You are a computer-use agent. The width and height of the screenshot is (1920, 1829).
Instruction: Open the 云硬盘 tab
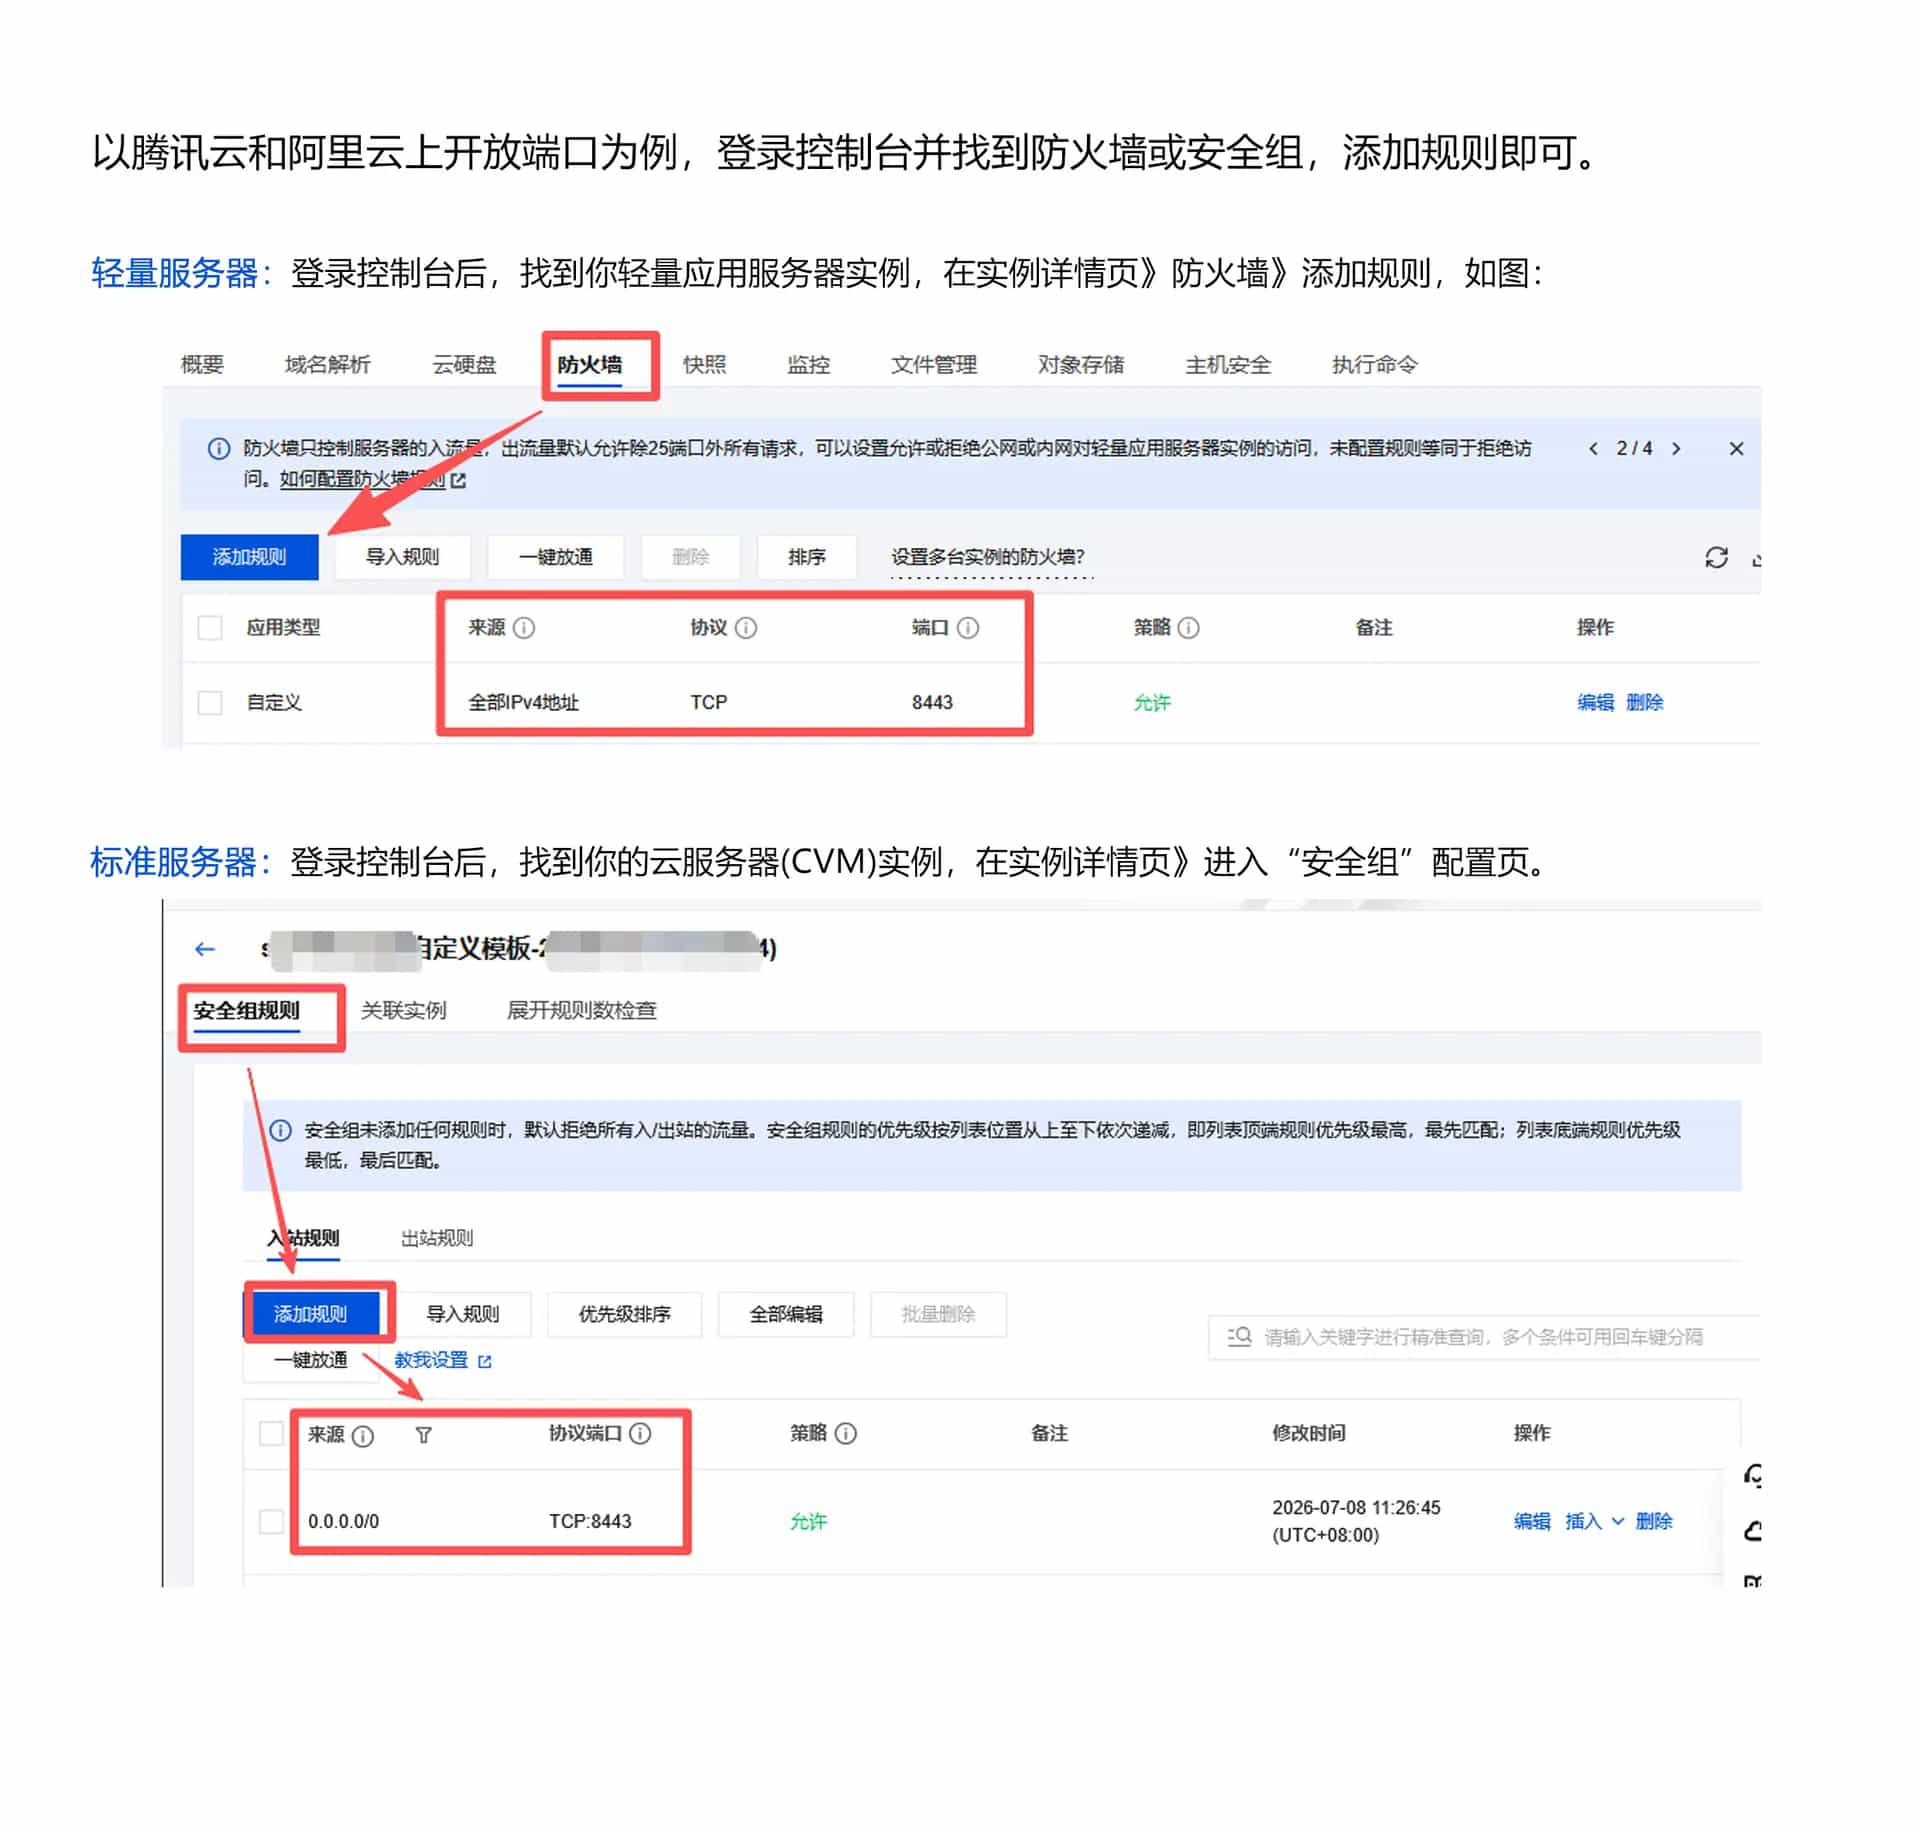pos(464,364)
